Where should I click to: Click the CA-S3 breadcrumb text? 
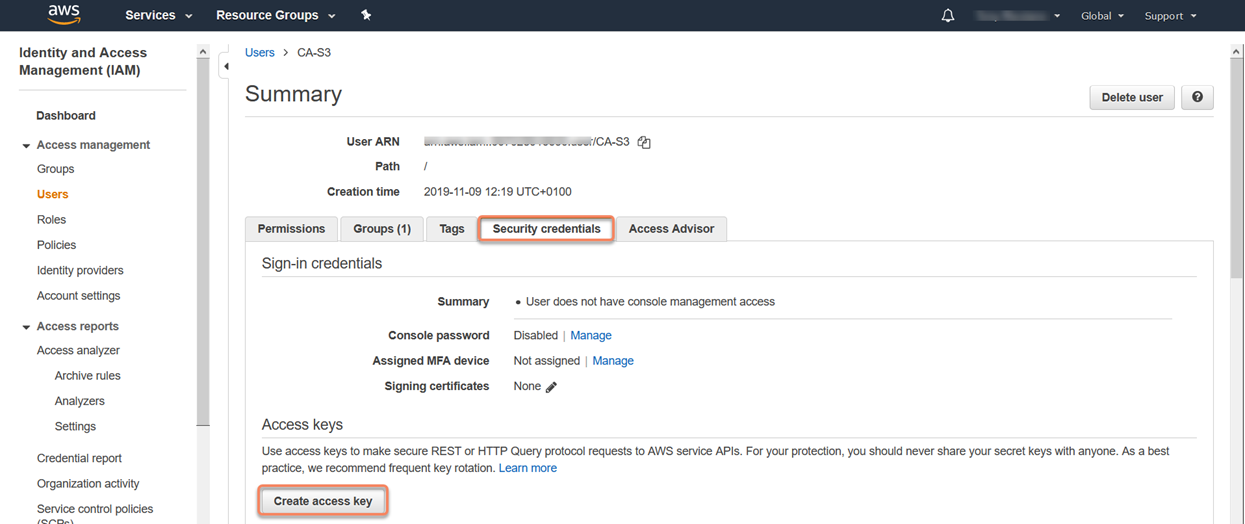pyautogui.click(x=314, y=52)
